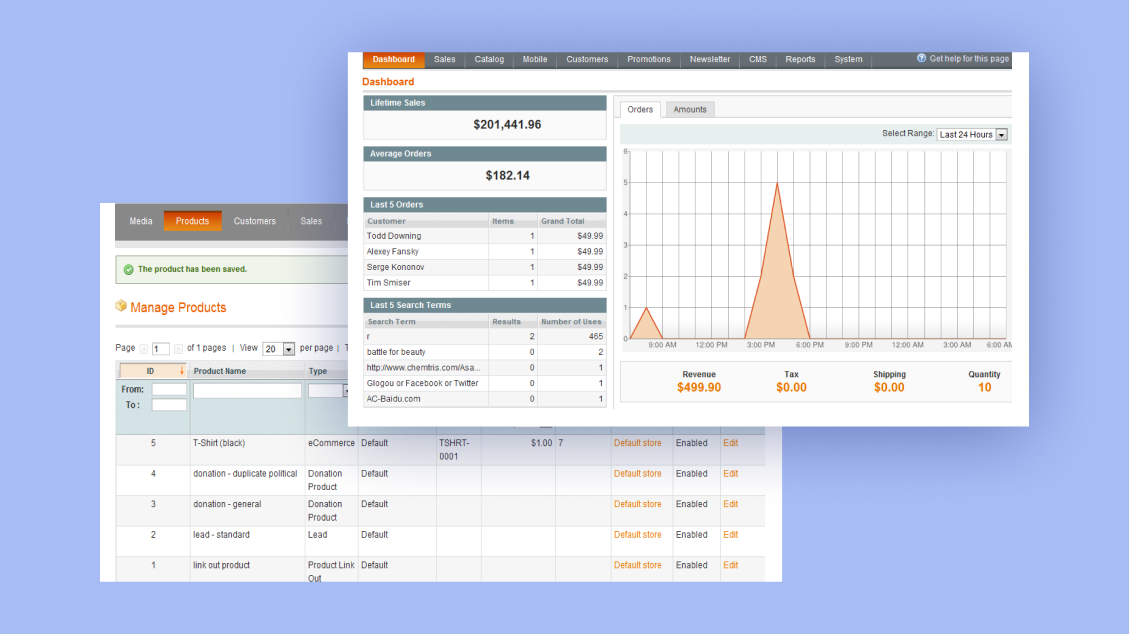1129x634 pixels.
Task: Click the Manage Products box icon
Action: point(121,306)
